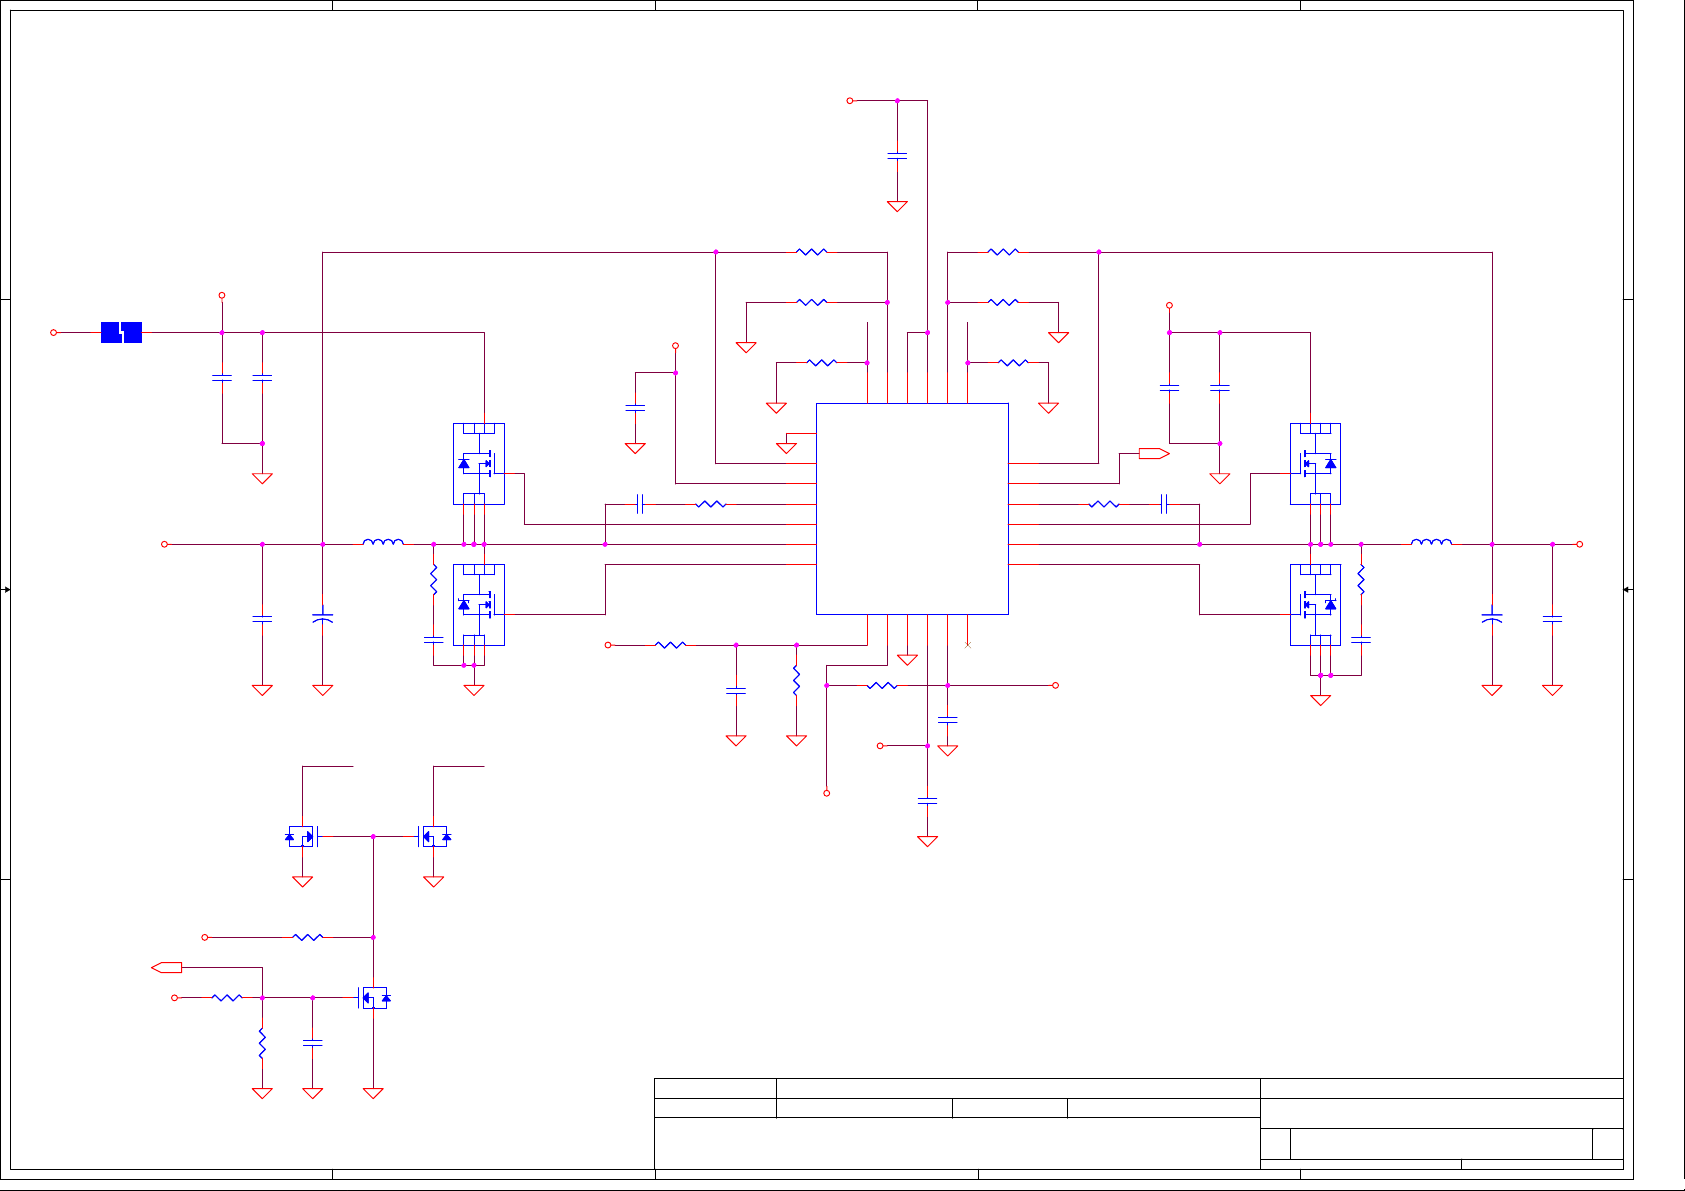Click the red port flag at lower left
The image size is (1685, 1191).
(166, 967)
